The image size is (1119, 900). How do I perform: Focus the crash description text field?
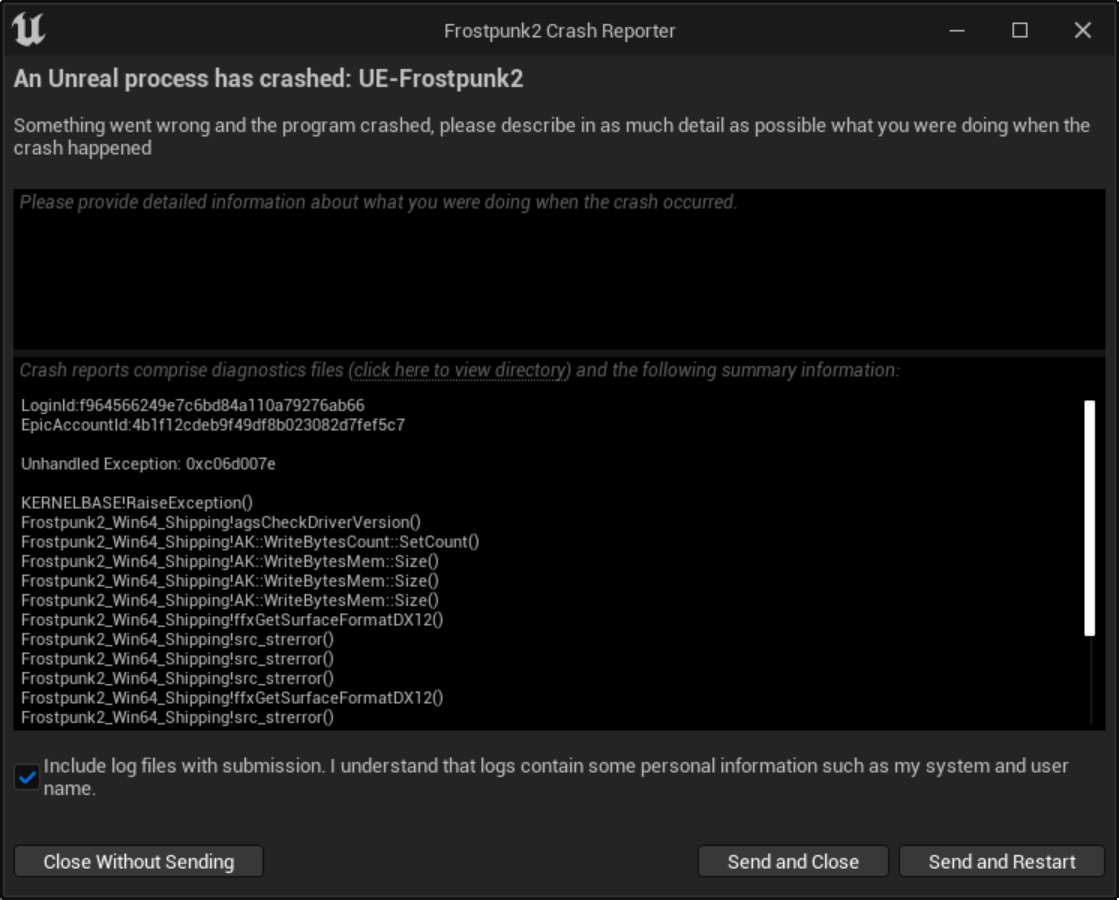(x=559, y=270)
